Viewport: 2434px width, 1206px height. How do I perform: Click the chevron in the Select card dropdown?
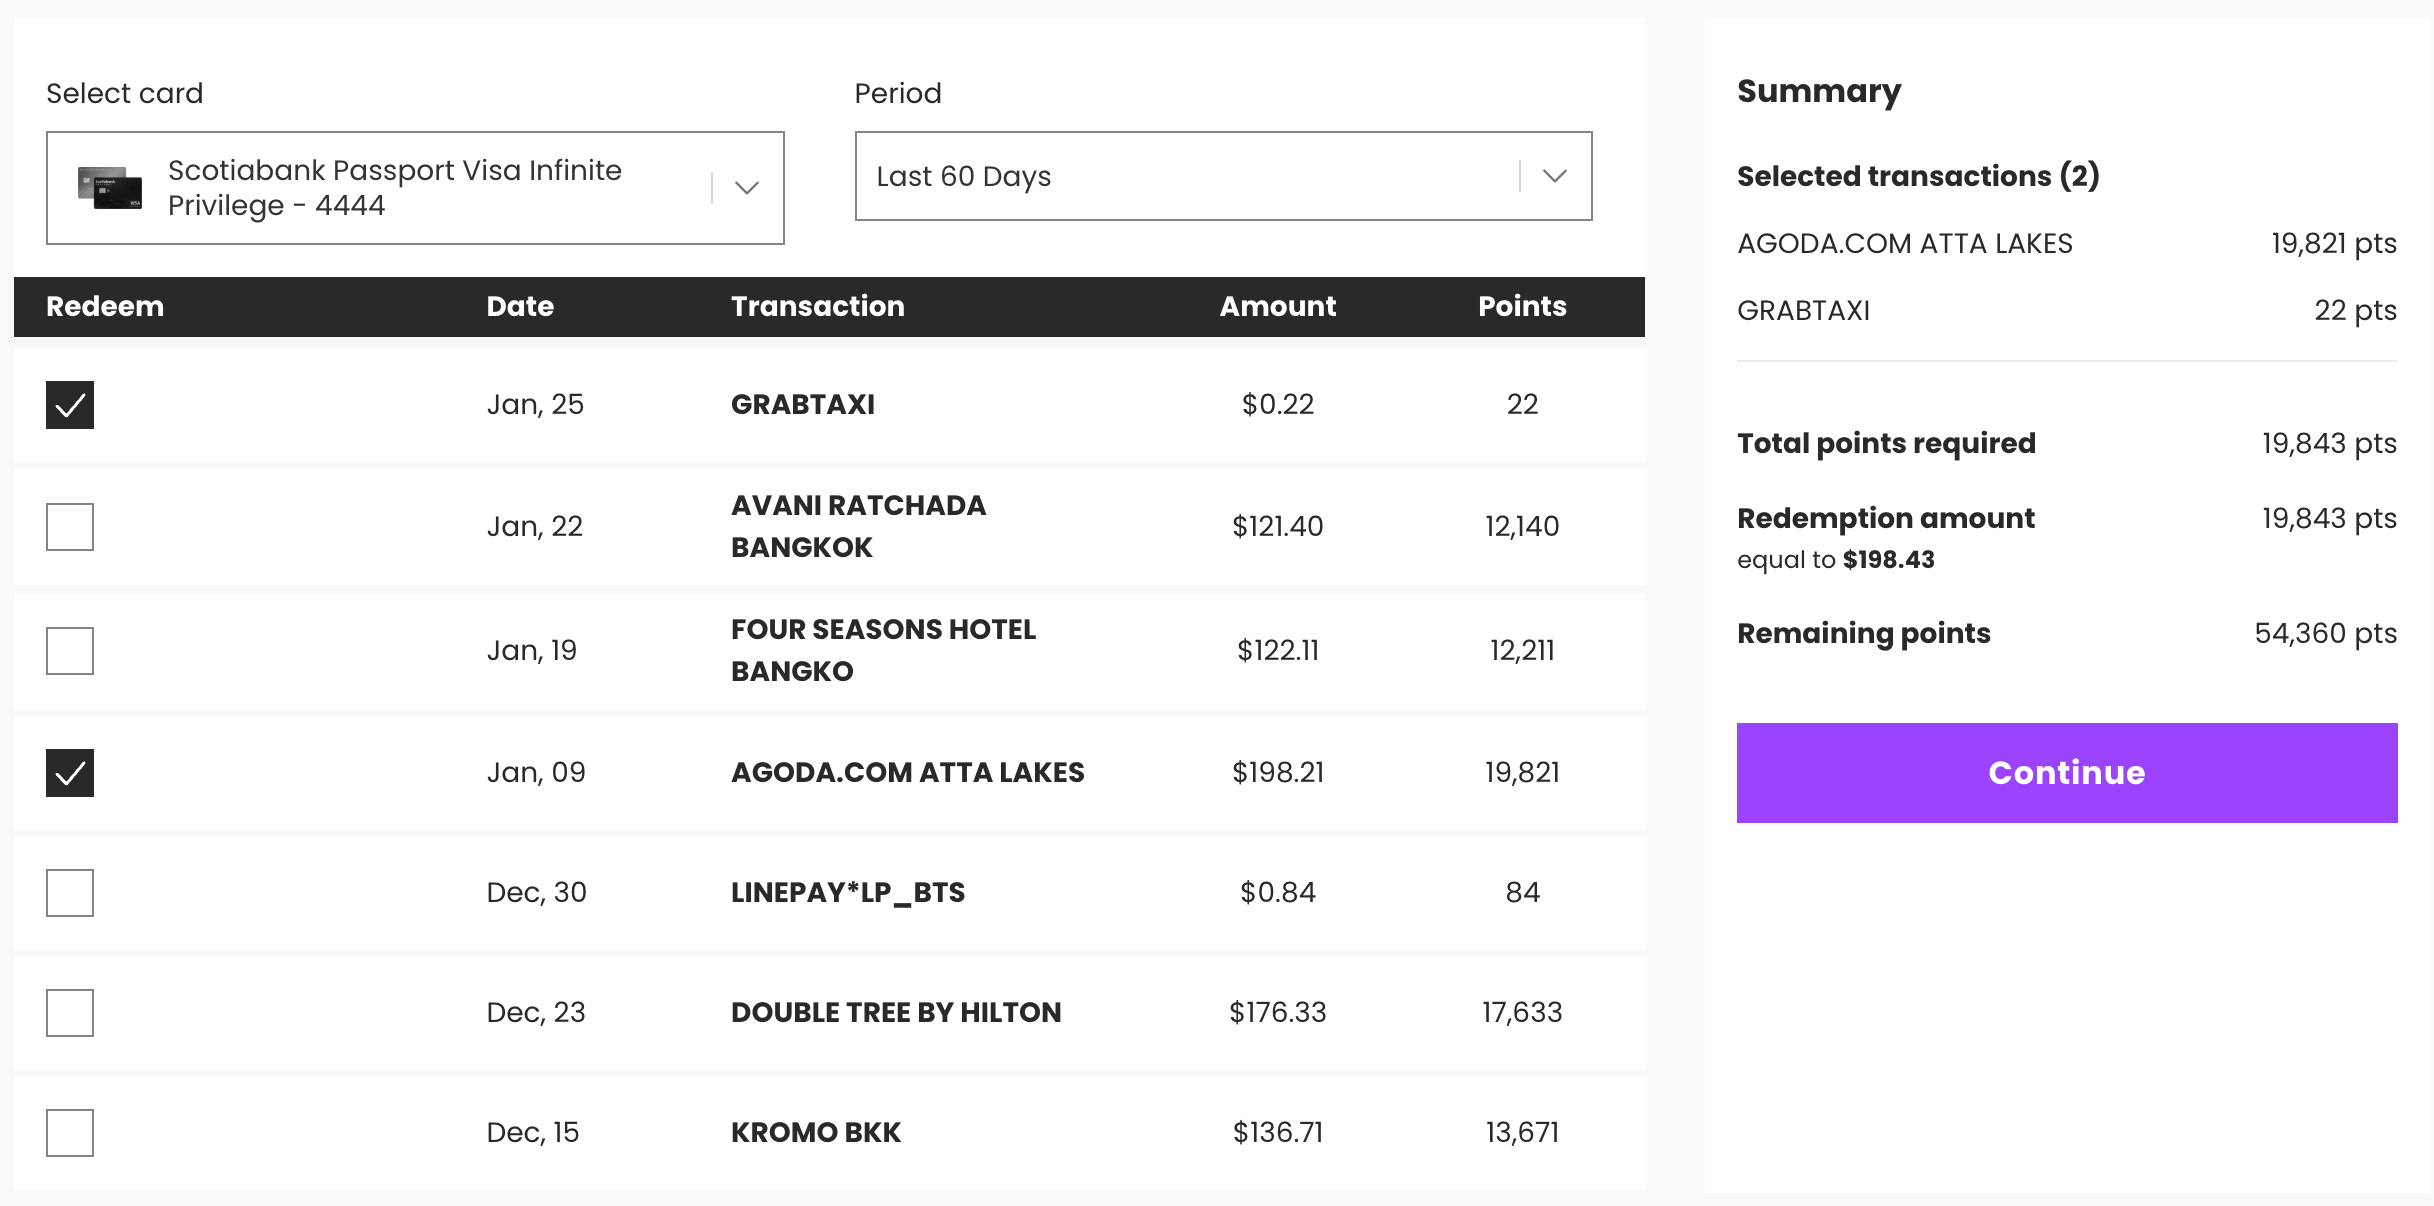tap(746, 188)
